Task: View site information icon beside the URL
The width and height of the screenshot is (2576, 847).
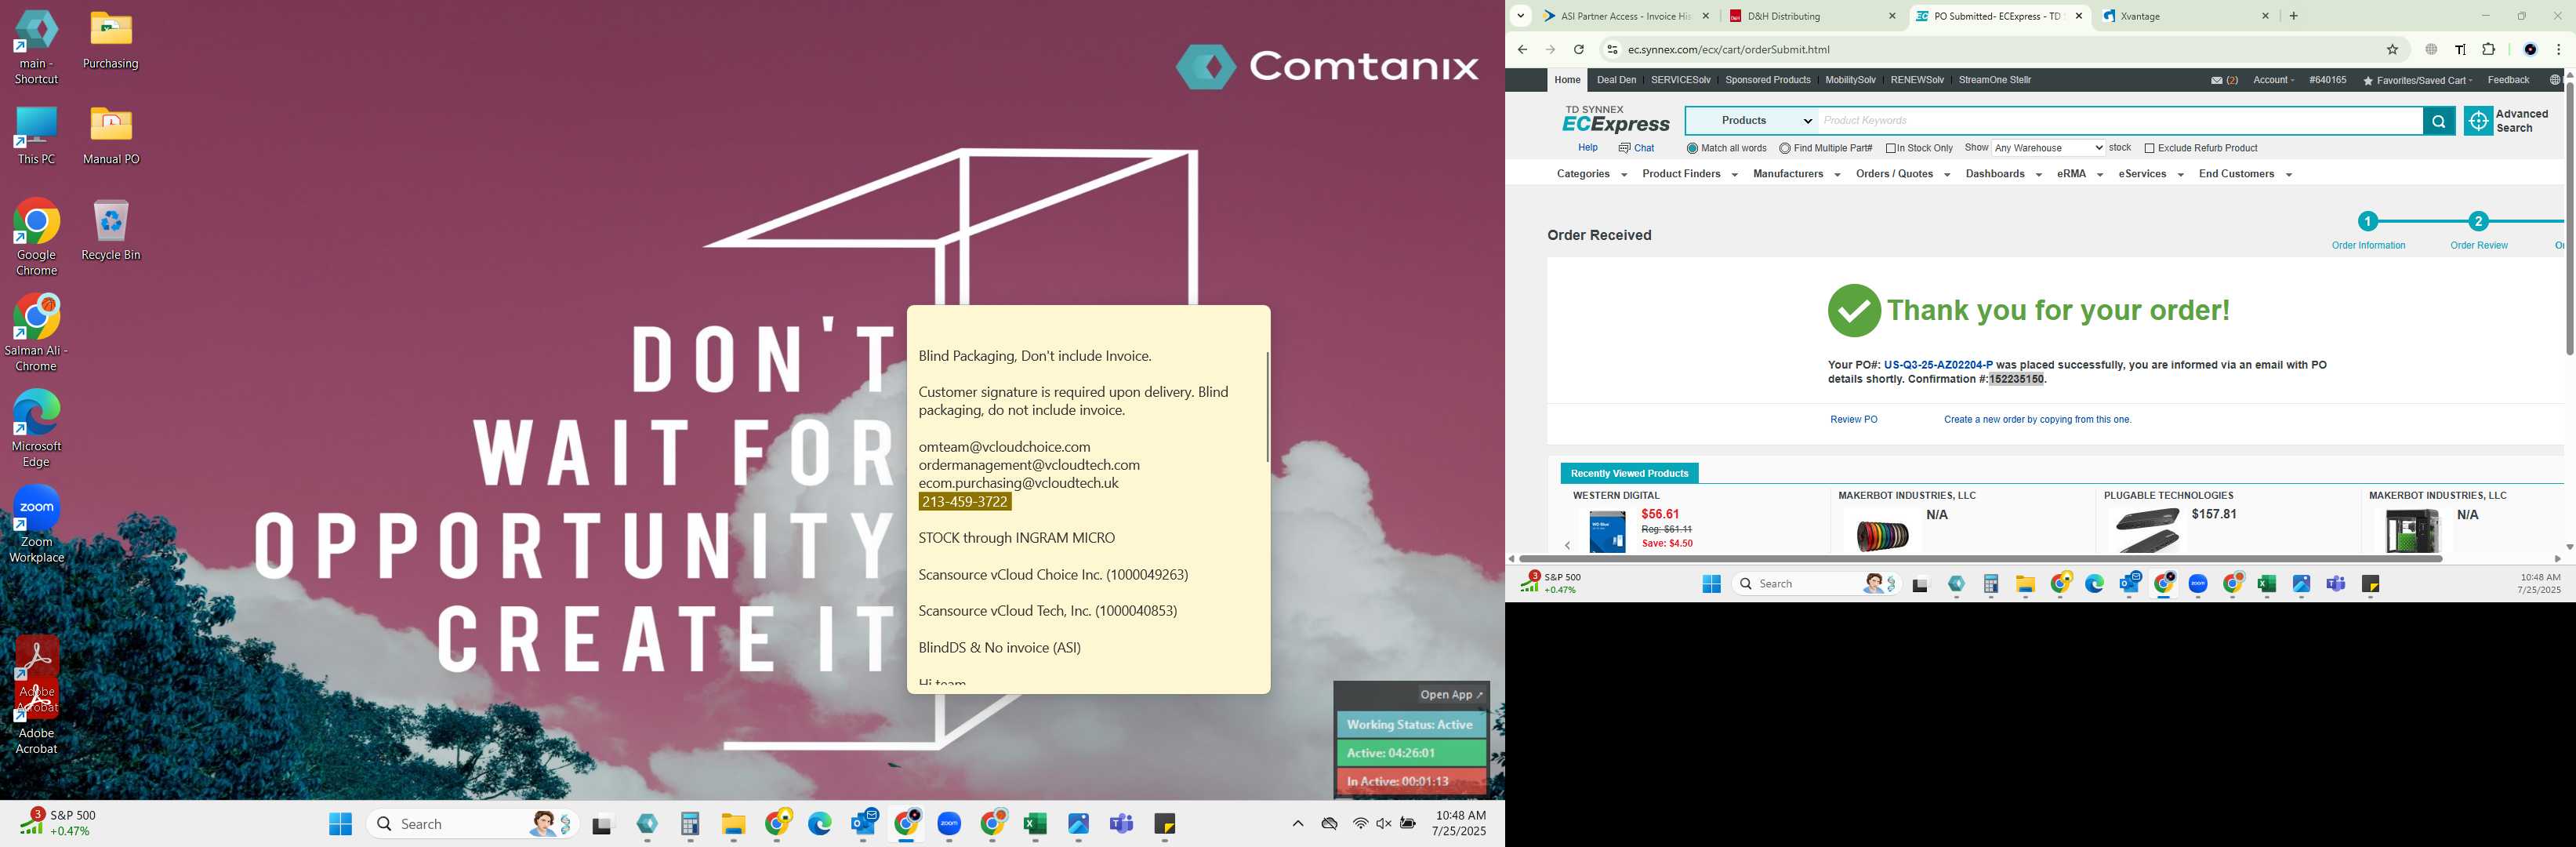Action: pyautogui.click(x=1611, y=50)
